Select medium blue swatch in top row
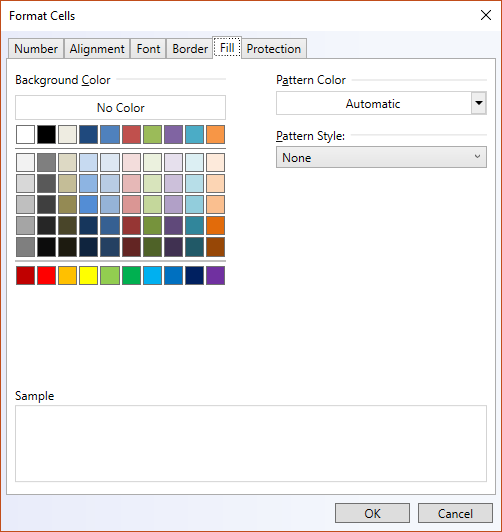This screenshot has width=502, height=532. tap(110, 134)
